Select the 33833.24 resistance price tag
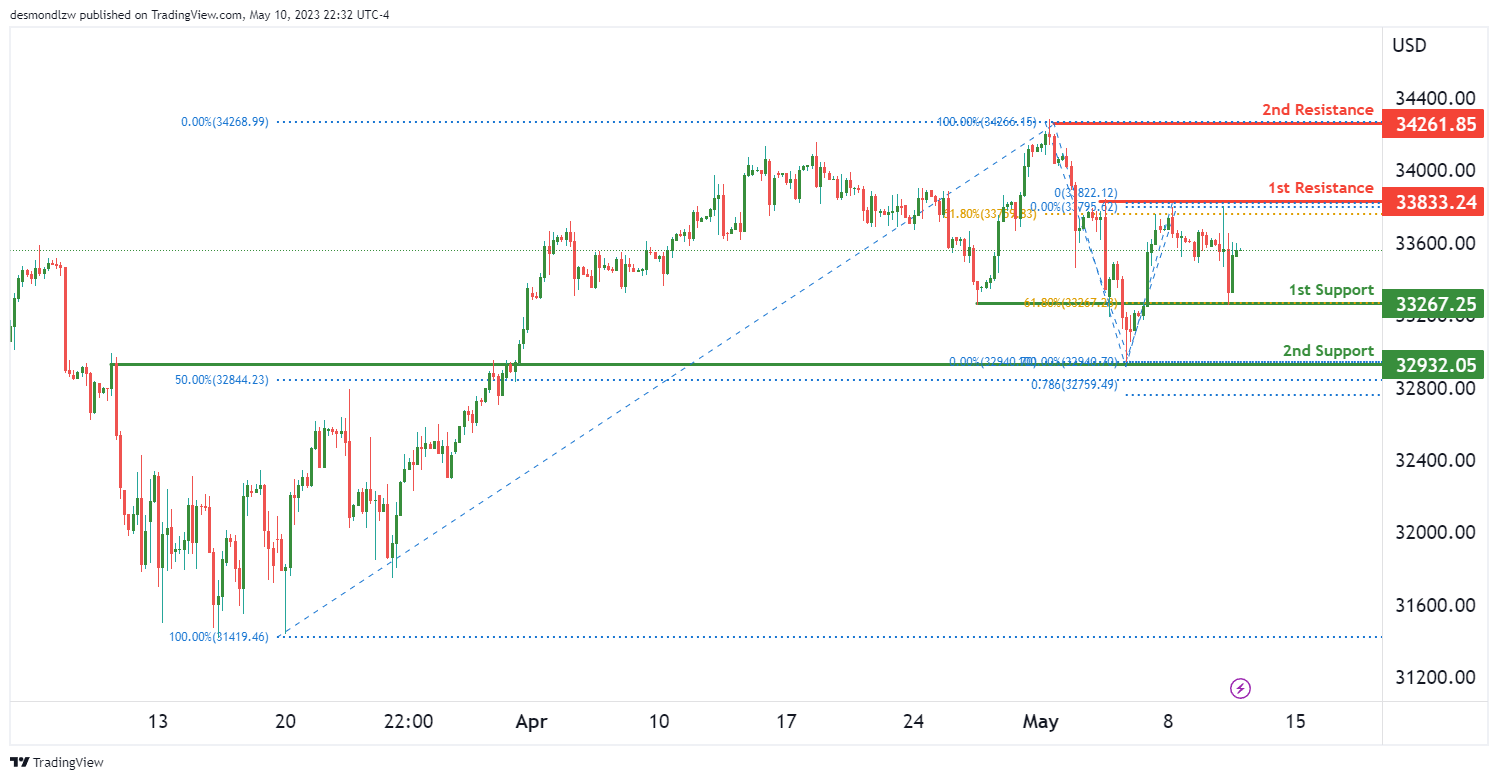Image resolution: width=1498 pixels, height=780 pixels. pyautogui.click(x=1433, y=203)
